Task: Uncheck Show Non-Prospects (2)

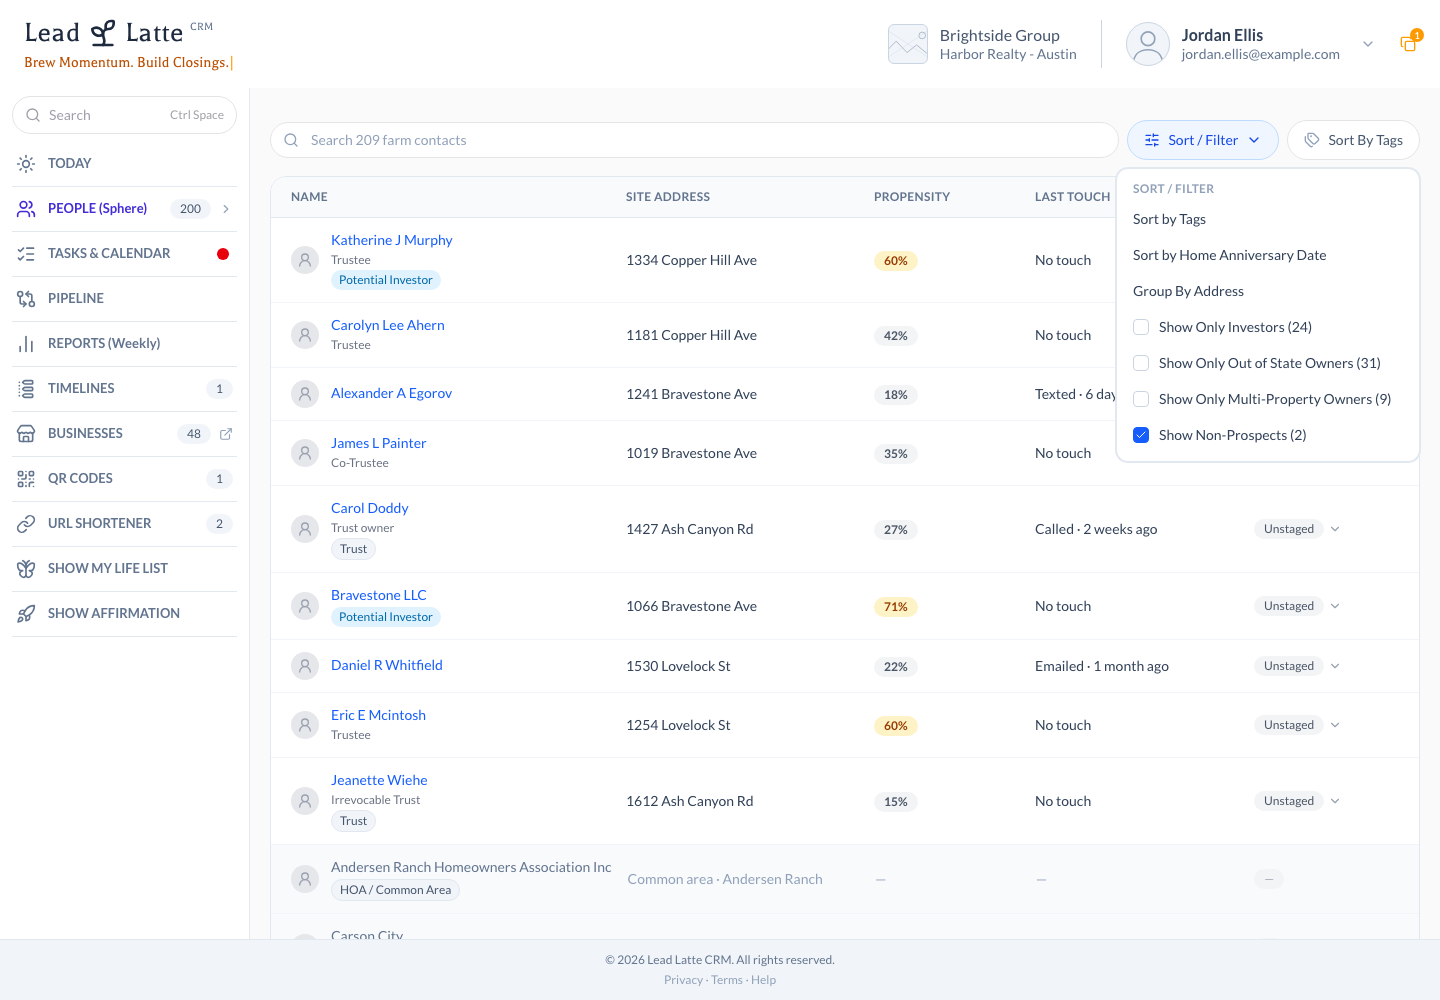Action: tap(1141, 435)
